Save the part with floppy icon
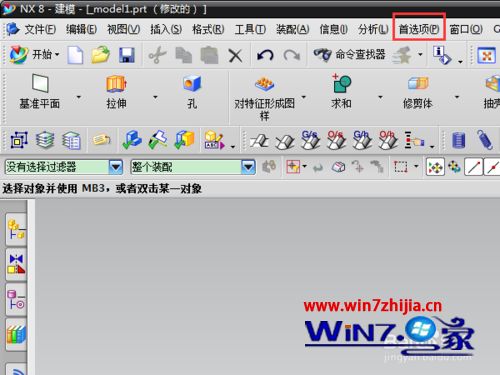 tap(127, 55)
